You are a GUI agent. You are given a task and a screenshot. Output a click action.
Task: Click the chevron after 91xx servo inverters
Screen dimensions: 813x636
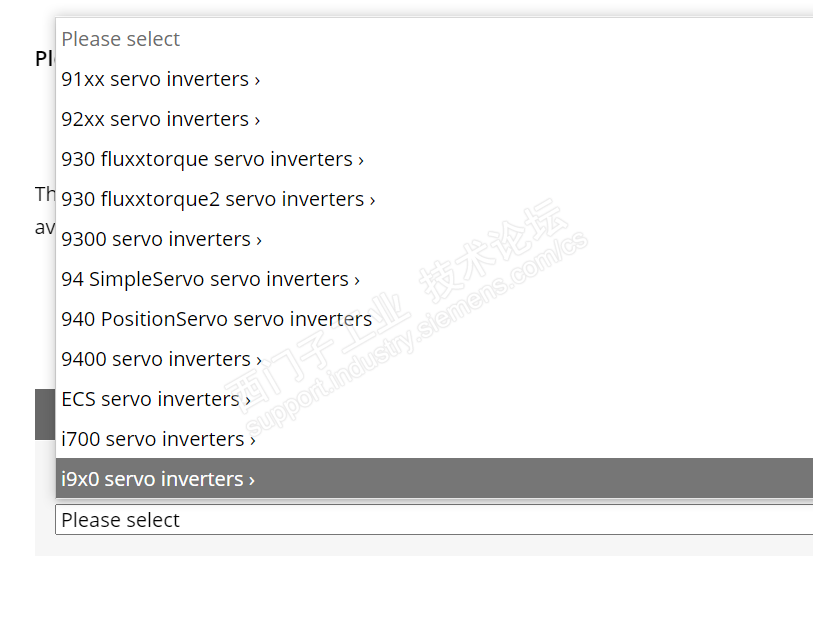(257, 80)
